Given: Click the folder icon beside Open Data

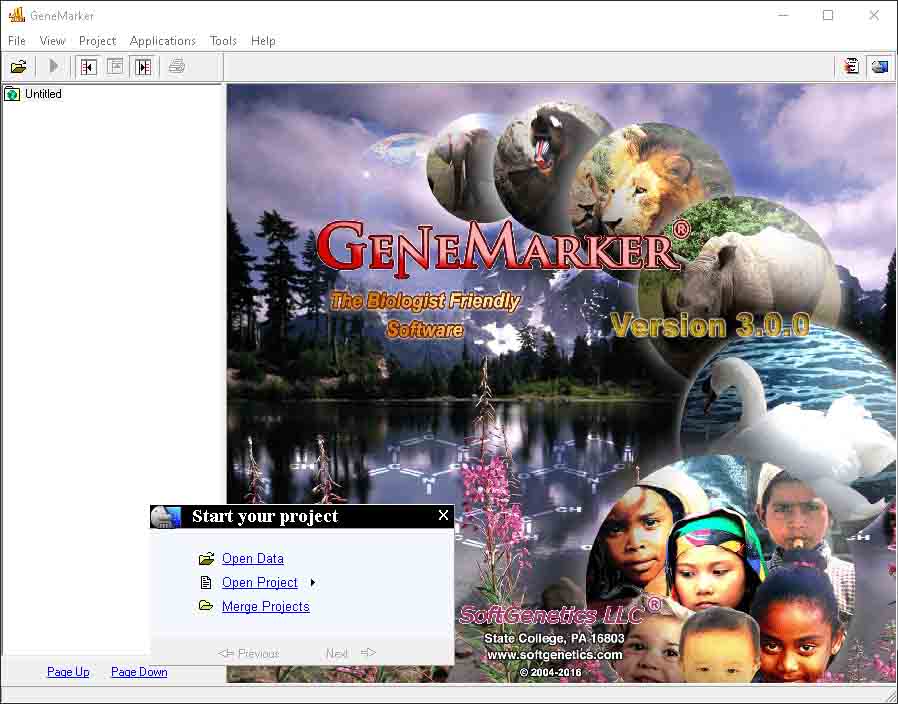Looking at the screenshot, I should (206, 558).
